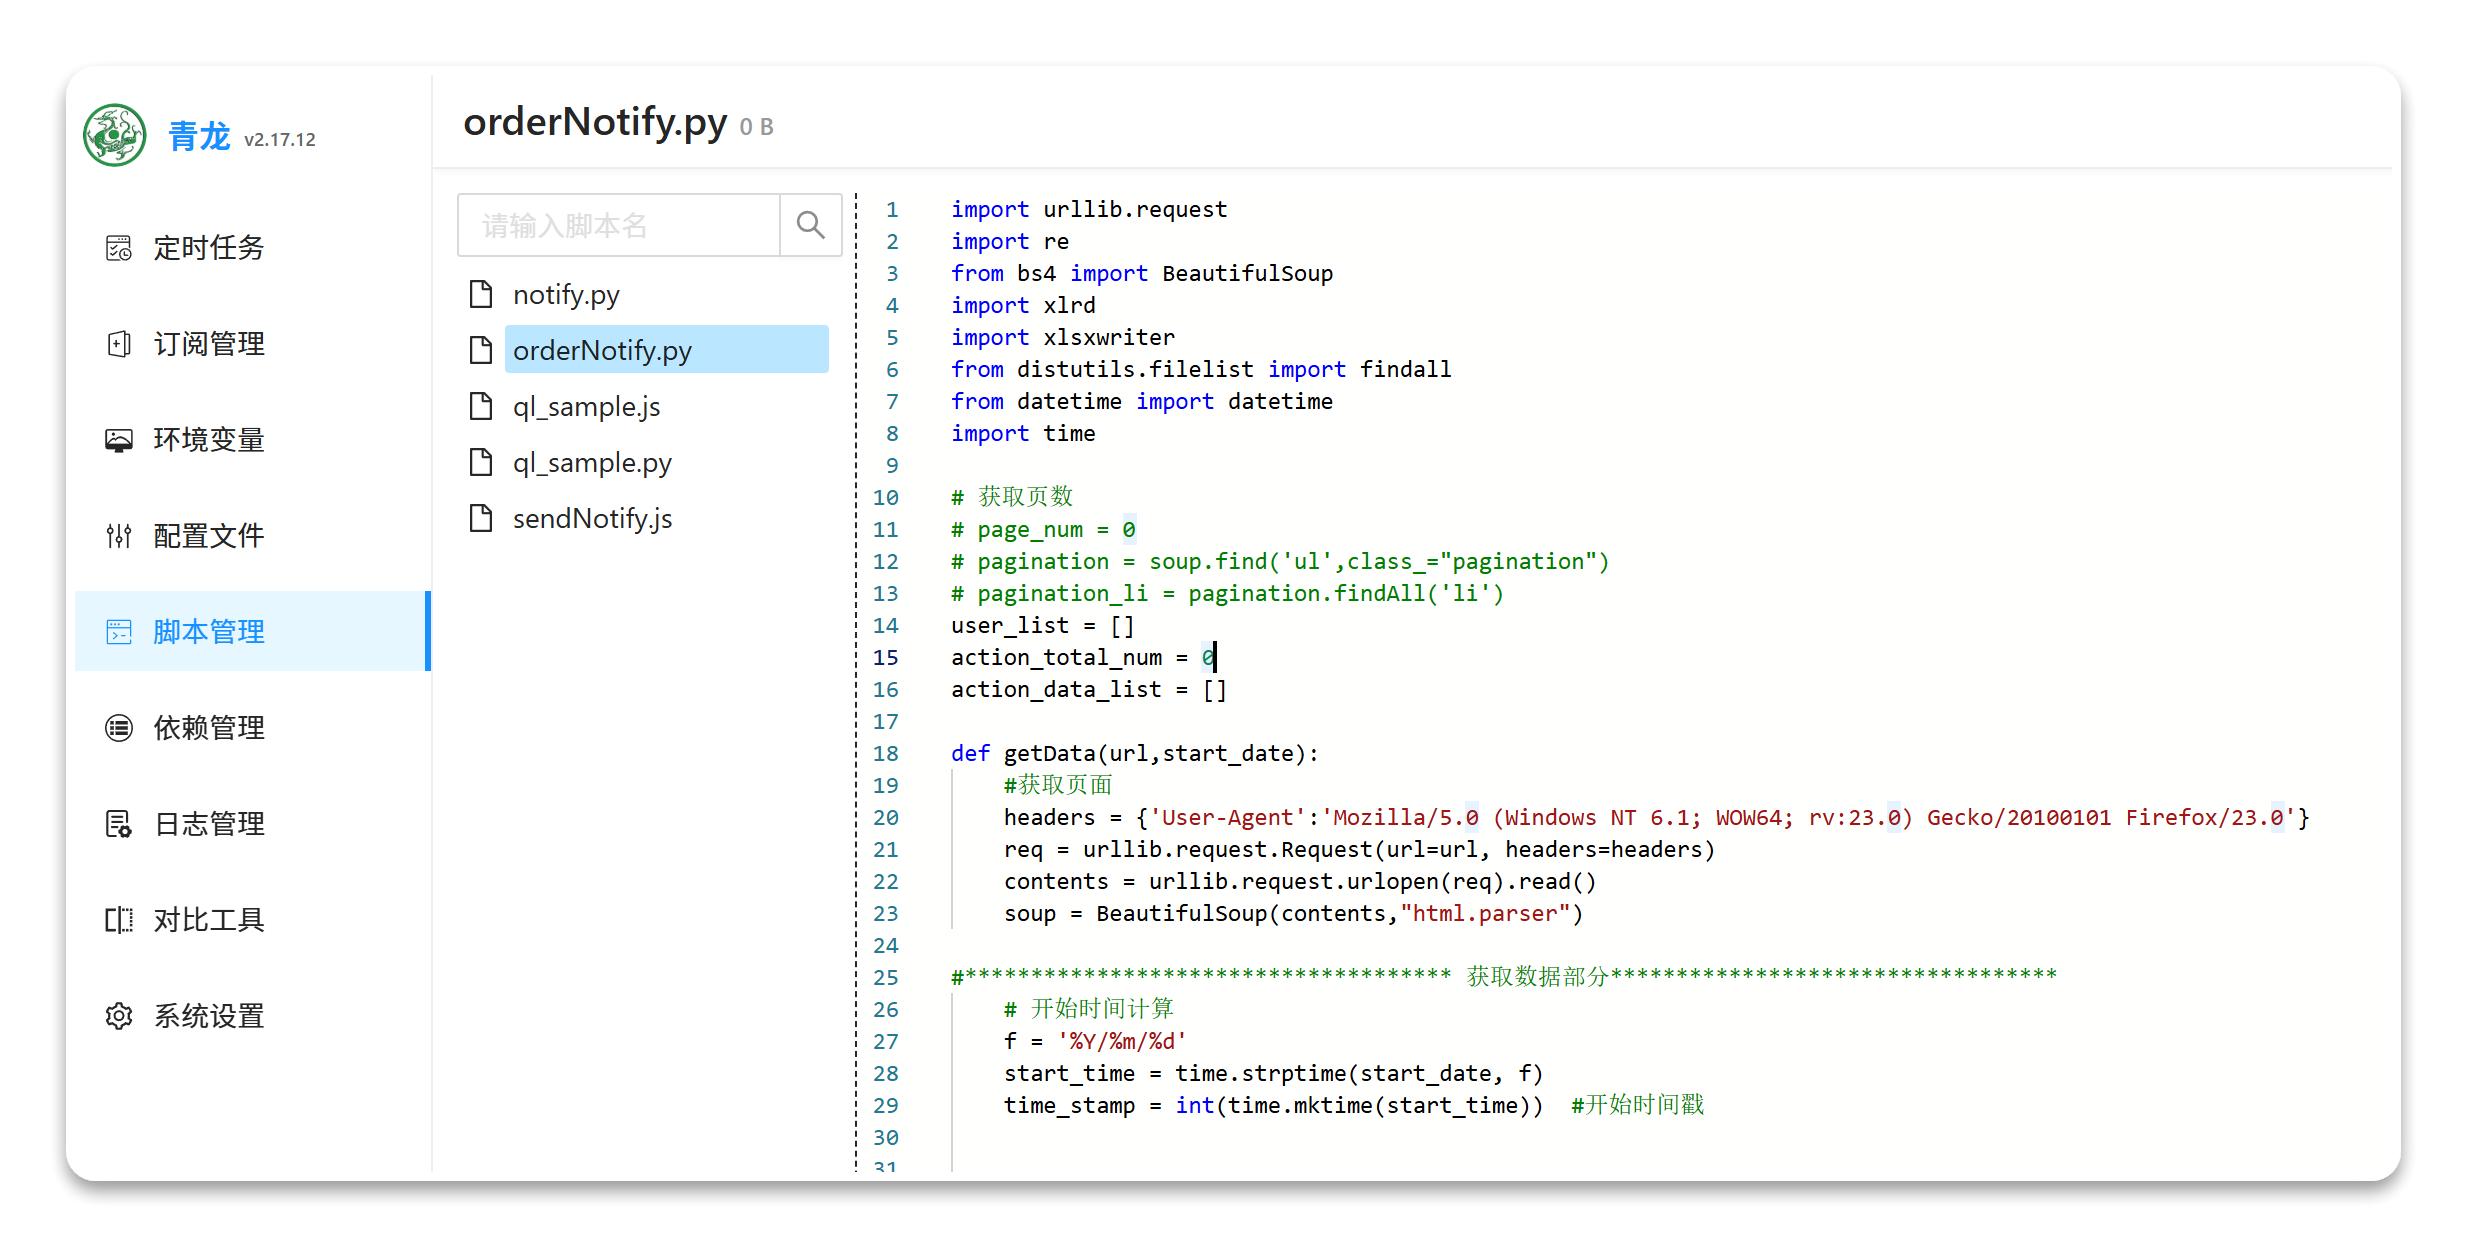Click version label v2.17.12
The height and width of the screenshot is (1247, 2467).
coord(280,140)
